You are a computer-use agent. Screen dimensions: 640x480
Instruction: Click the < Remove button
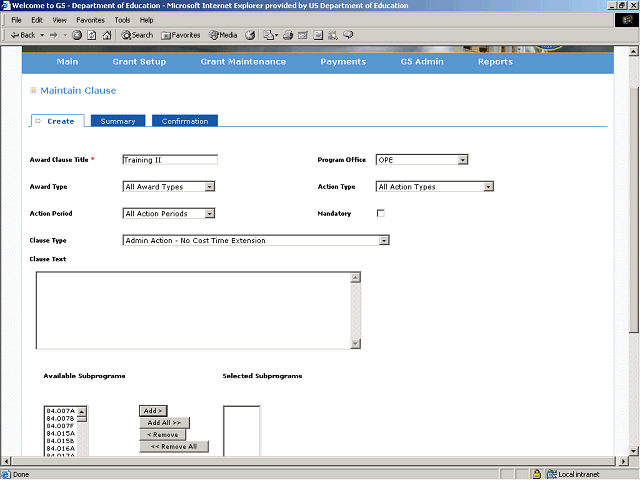pos(162,435)
